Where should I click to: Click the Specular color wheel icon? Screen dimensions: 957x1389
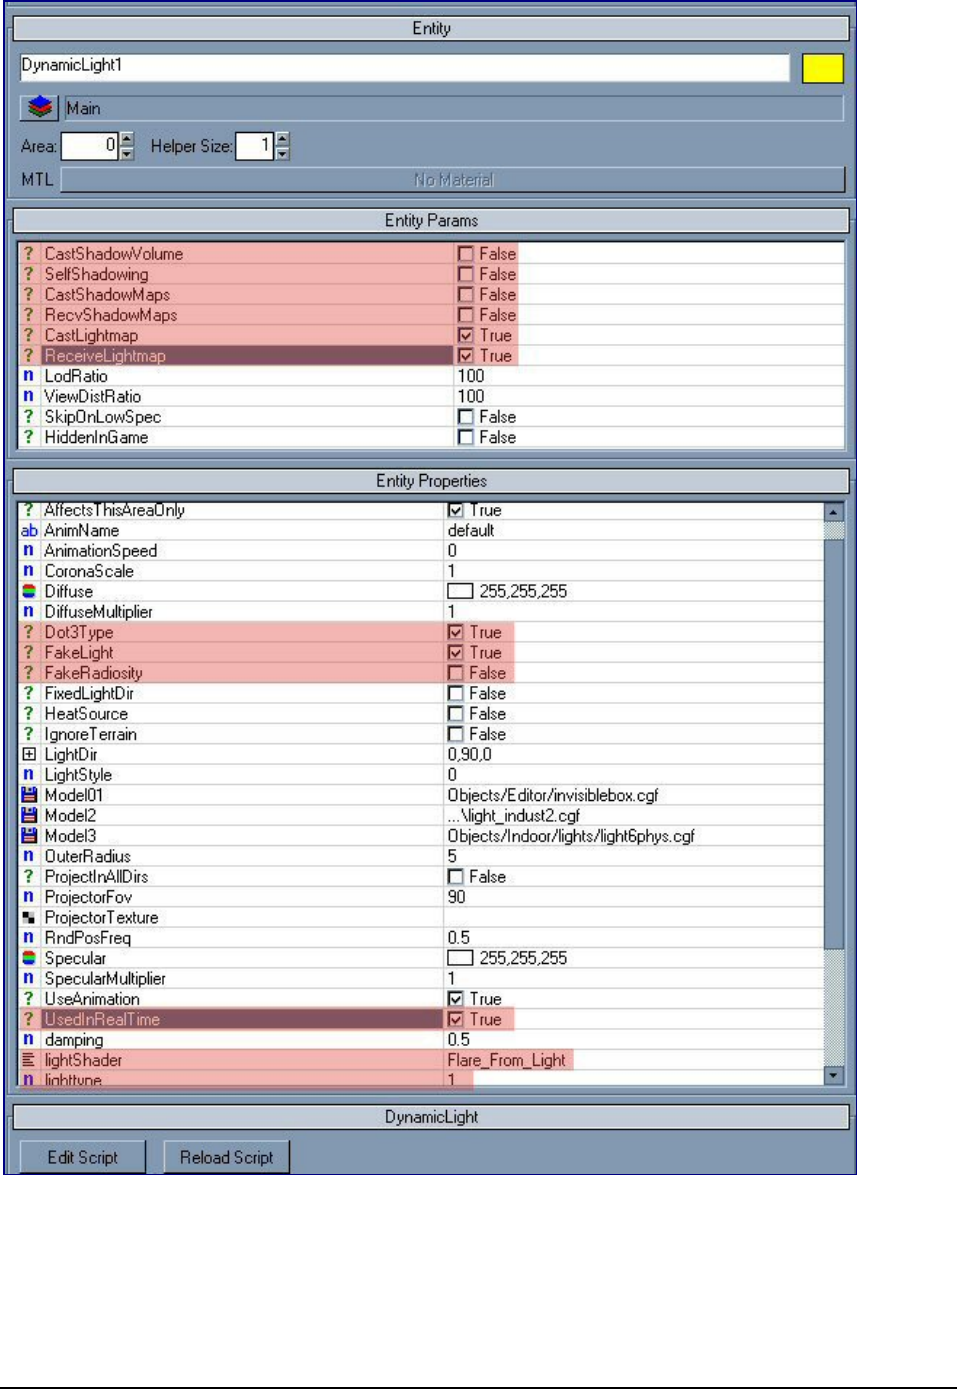(x=29, y=958)
